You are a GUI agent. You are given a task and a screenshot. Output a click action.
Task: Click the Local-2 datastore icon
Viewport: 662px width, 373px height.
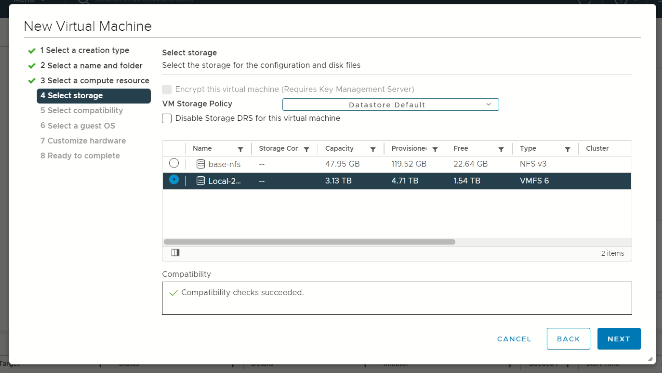[201, 181]
